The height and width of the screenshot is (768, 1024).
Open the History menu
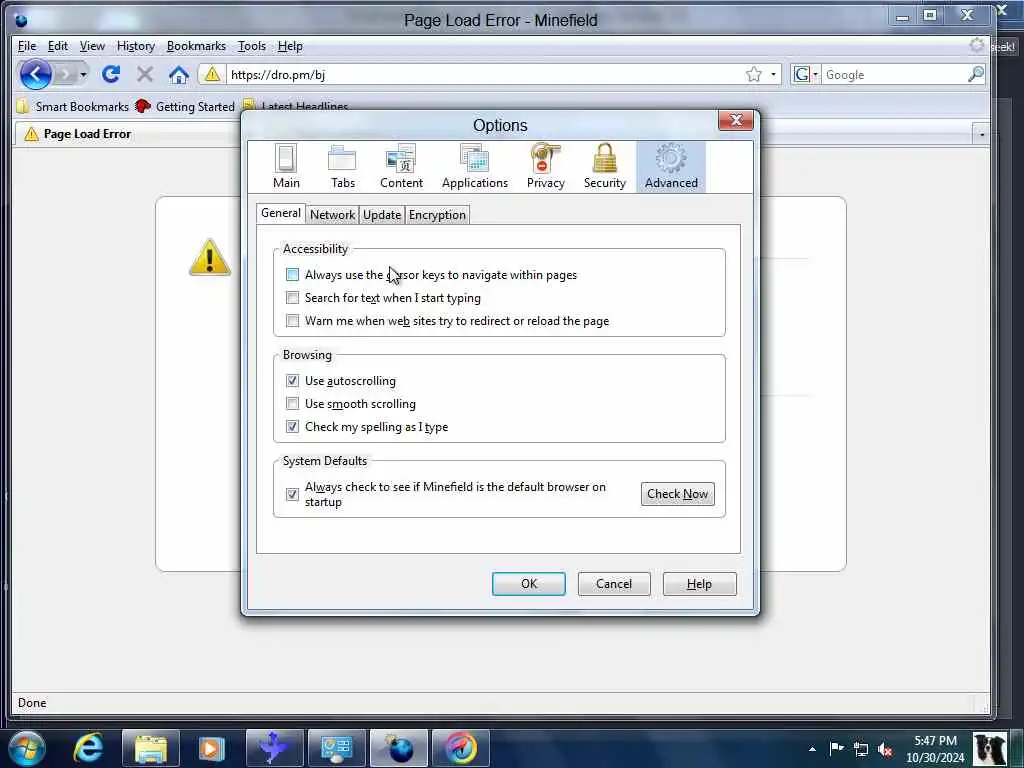point(136,46)
